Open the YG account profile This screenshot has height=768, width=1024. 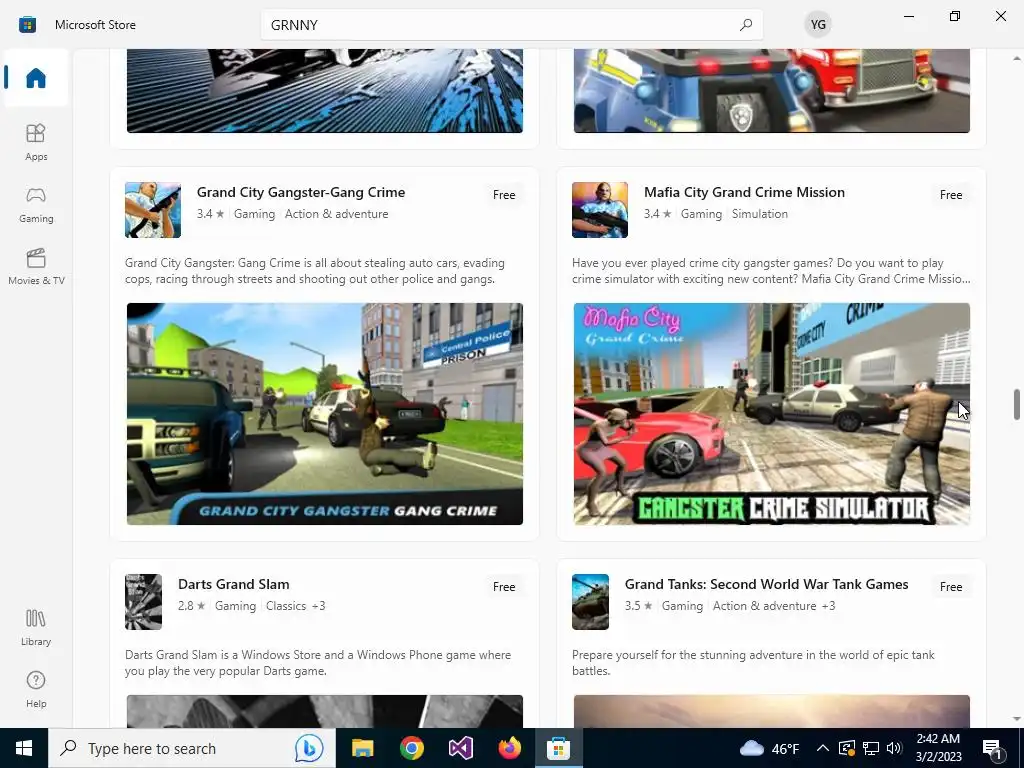[818, 25]
